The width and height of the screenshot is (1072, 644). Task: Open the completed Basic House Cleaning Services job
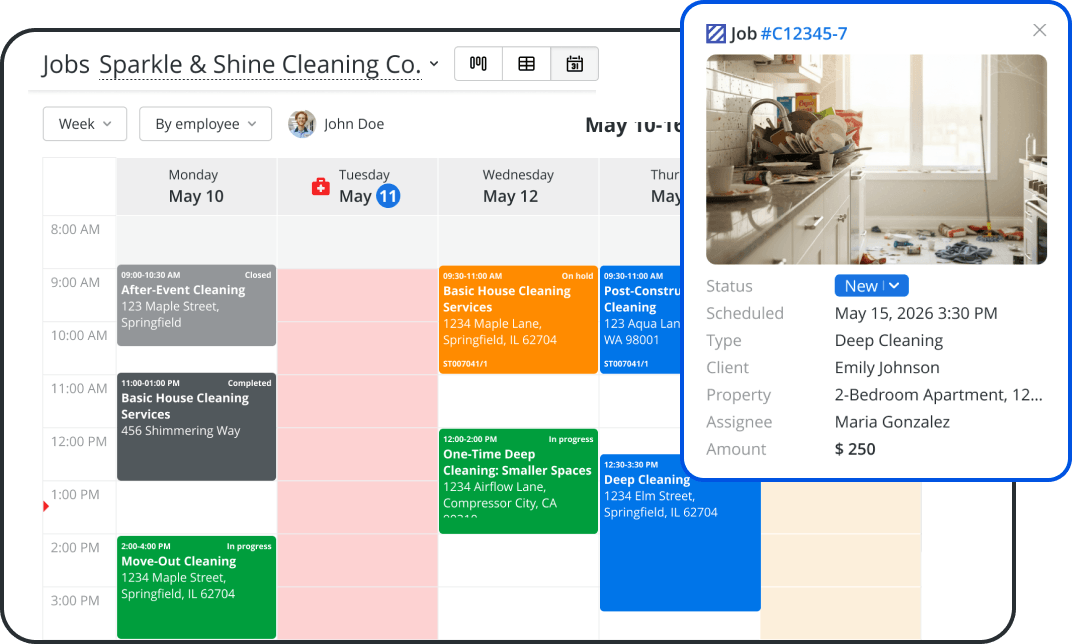196,427
